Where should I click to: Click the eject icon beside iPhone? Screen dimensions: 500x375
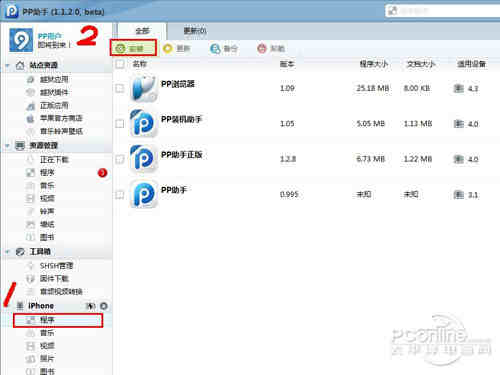(104, 306)
